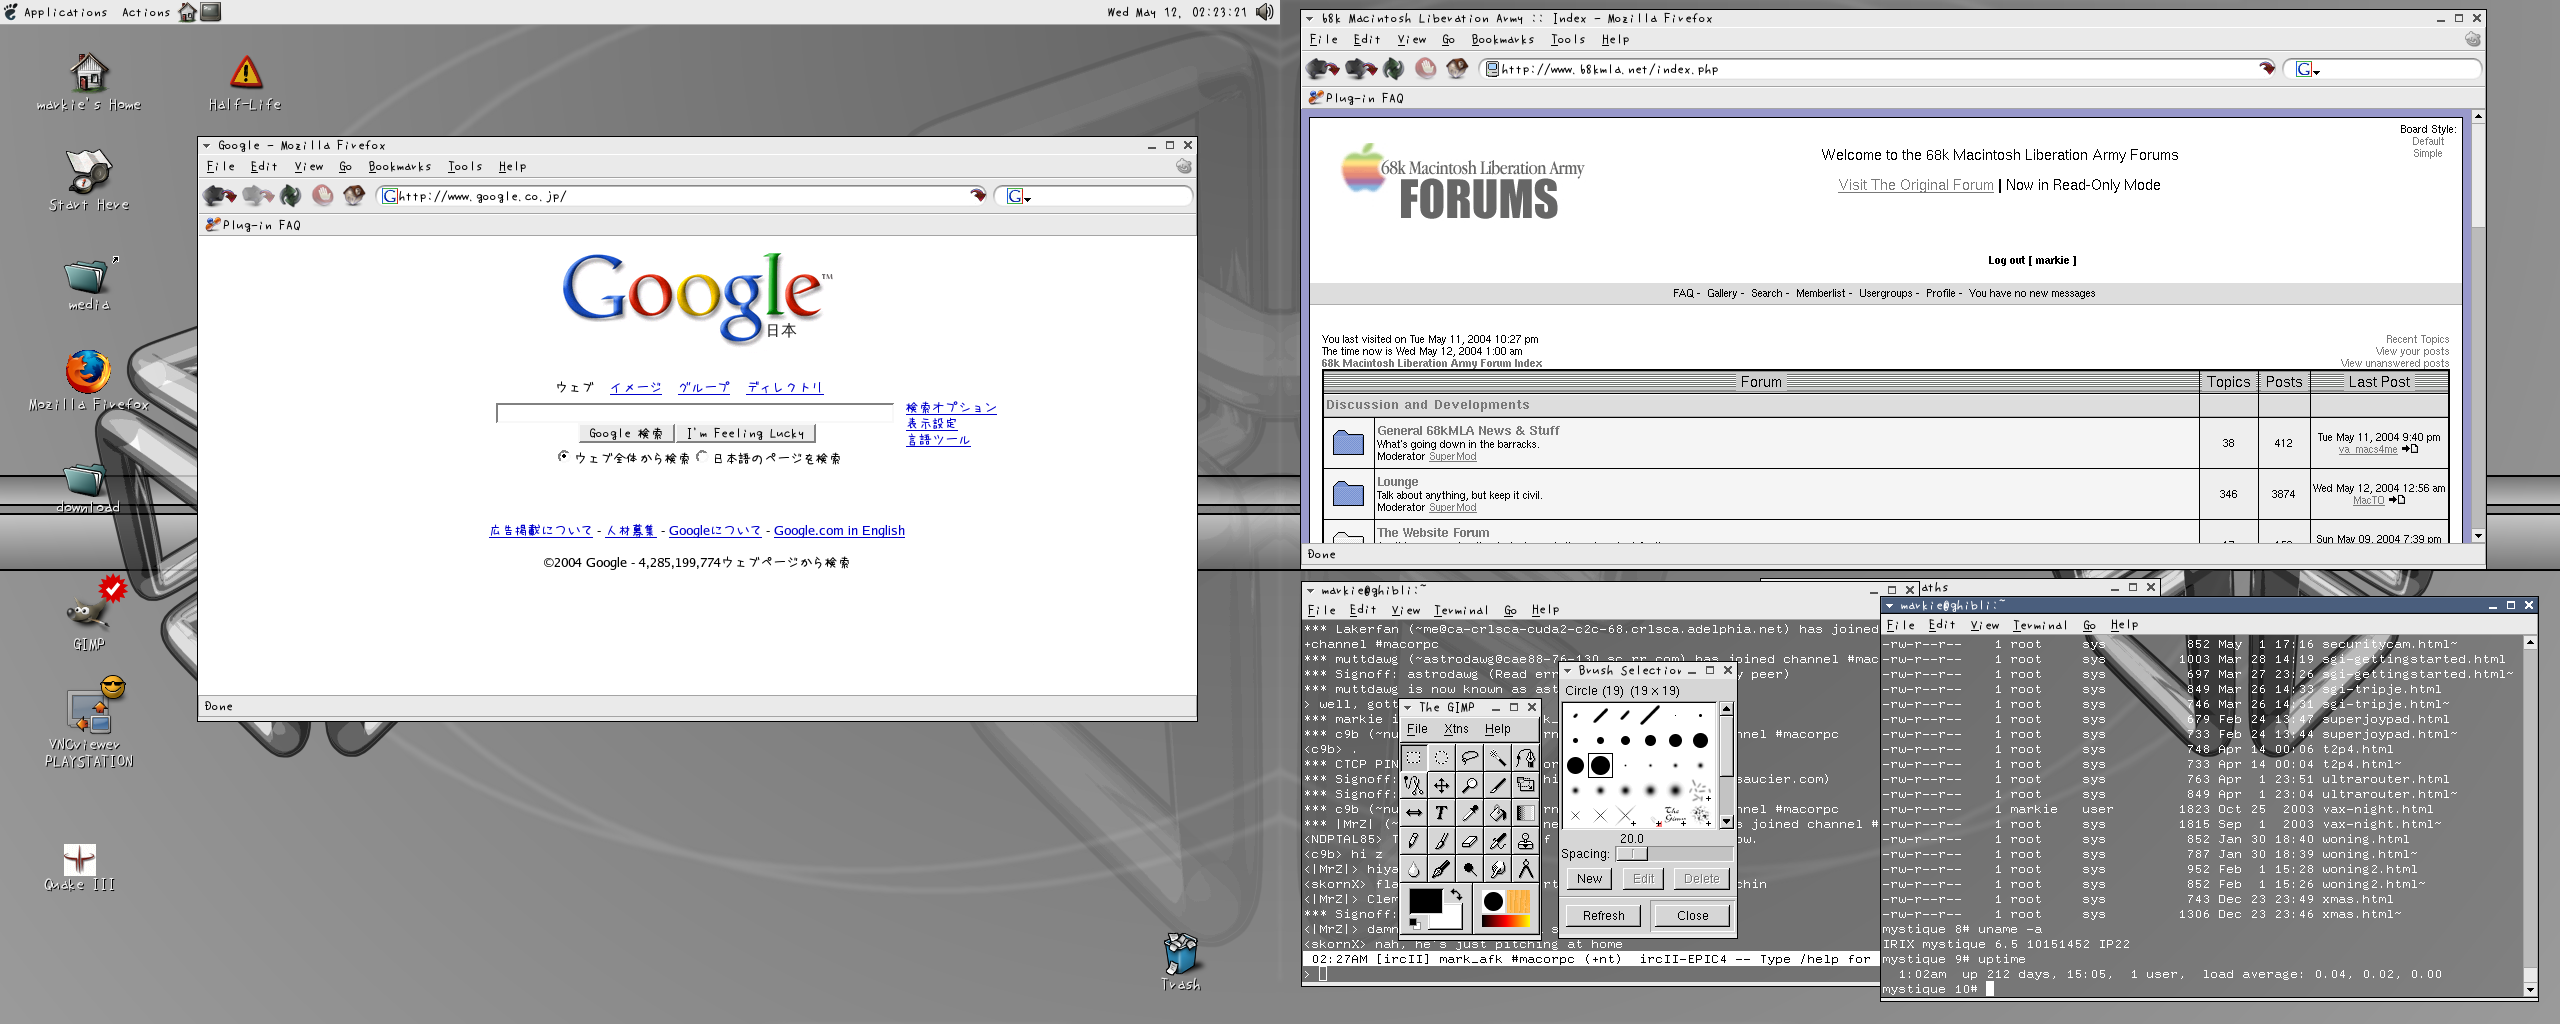Viewport: 2560px width, 1024px height.
Task: Click the Refresh button in Brush Selection
Action: (x=1603, y=915)
